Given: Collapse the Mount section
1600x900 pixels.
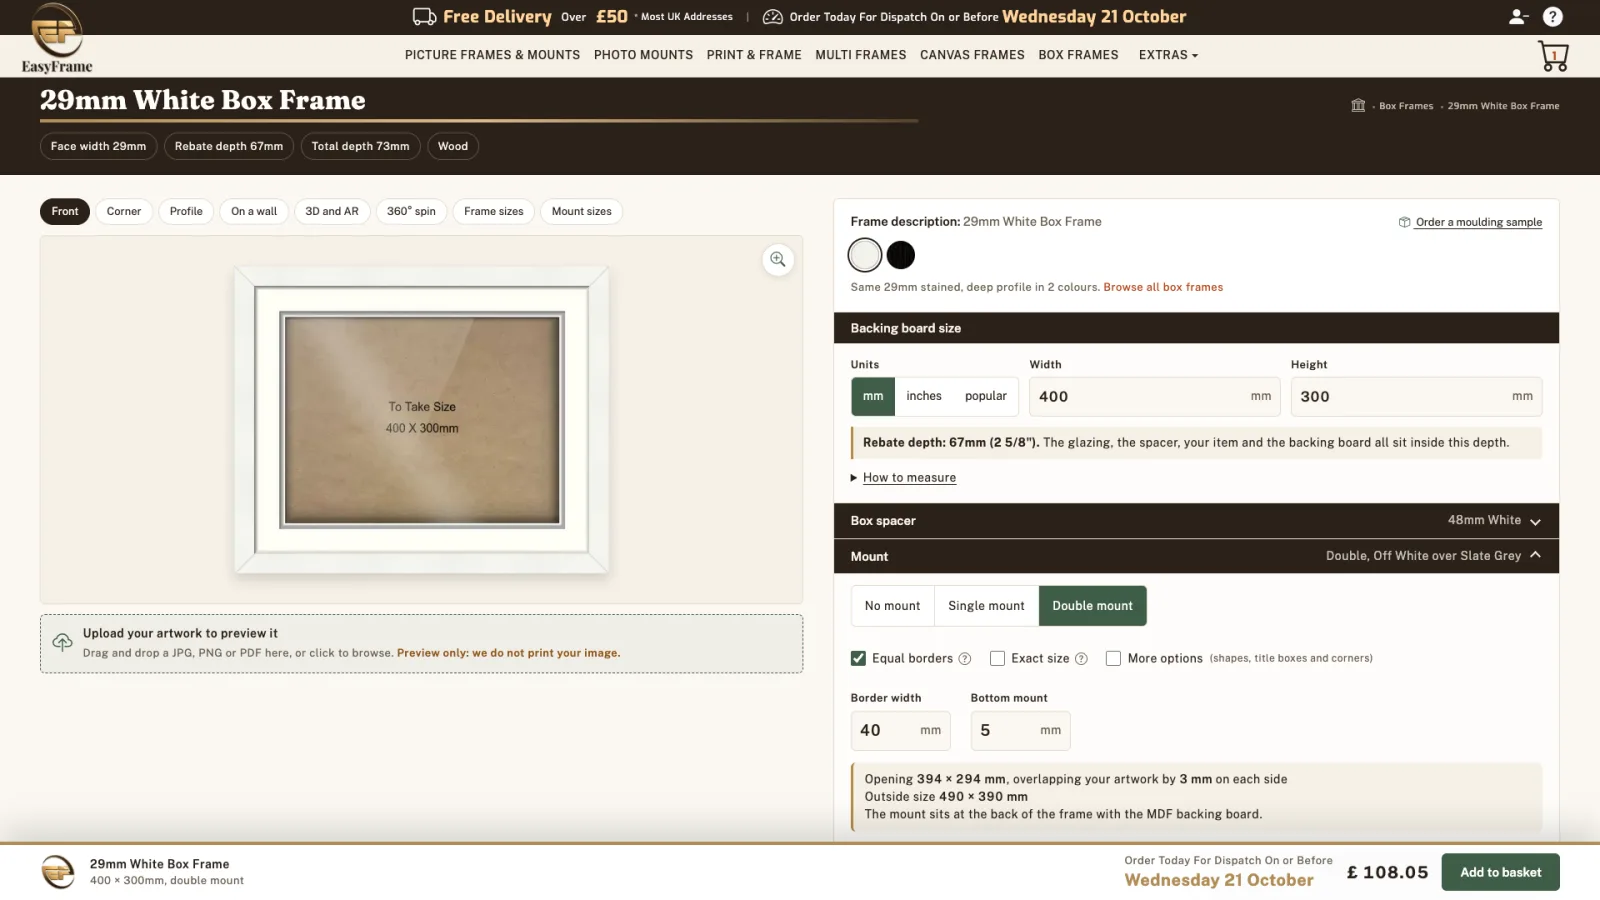Looking at the screenshot, I should click(x=1196, y=556).
